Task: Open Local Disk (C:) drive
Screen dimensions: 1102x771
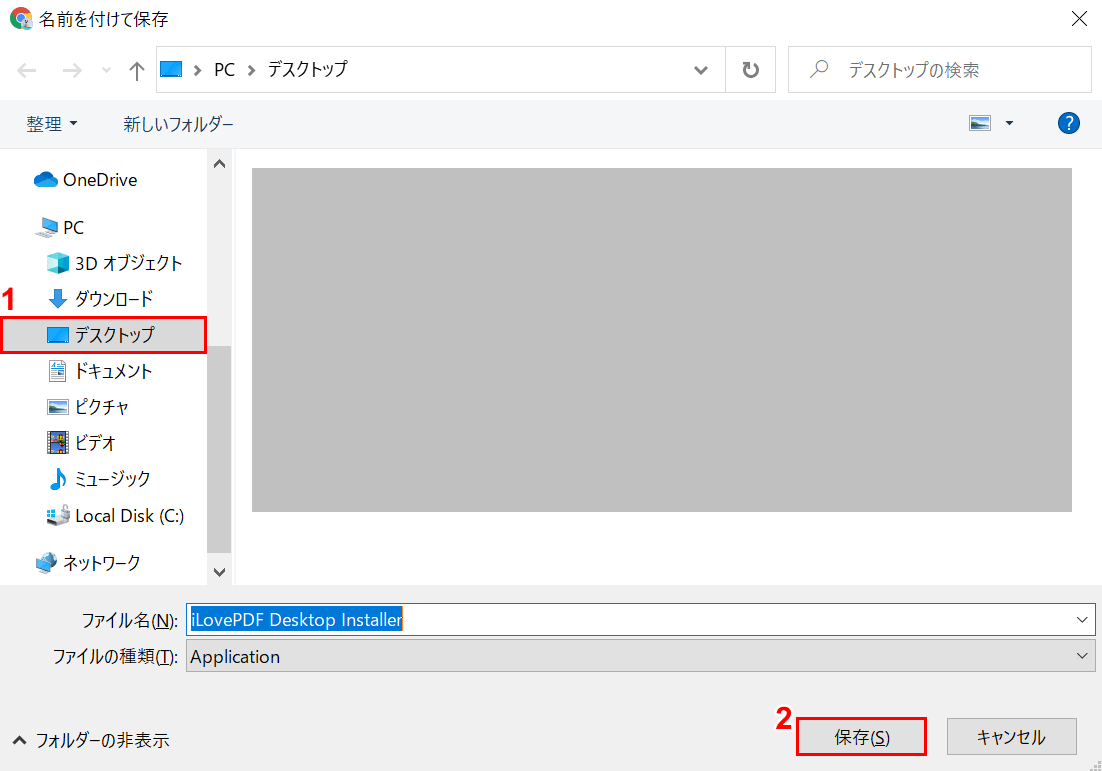Action: pyautogui.click(x=129, y=516)
